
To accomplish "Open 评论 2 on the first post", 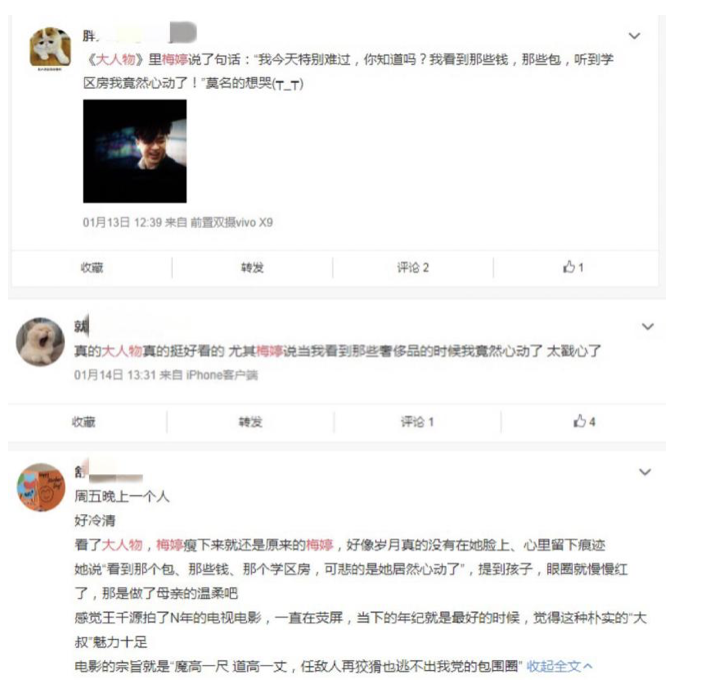I will point(412,267).
